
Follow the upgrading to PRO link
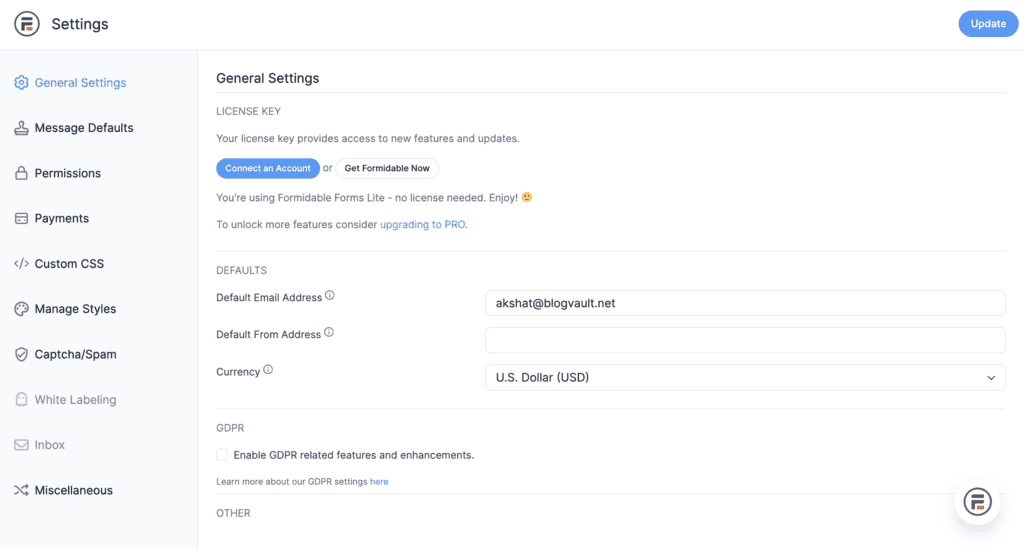point(423,224)
